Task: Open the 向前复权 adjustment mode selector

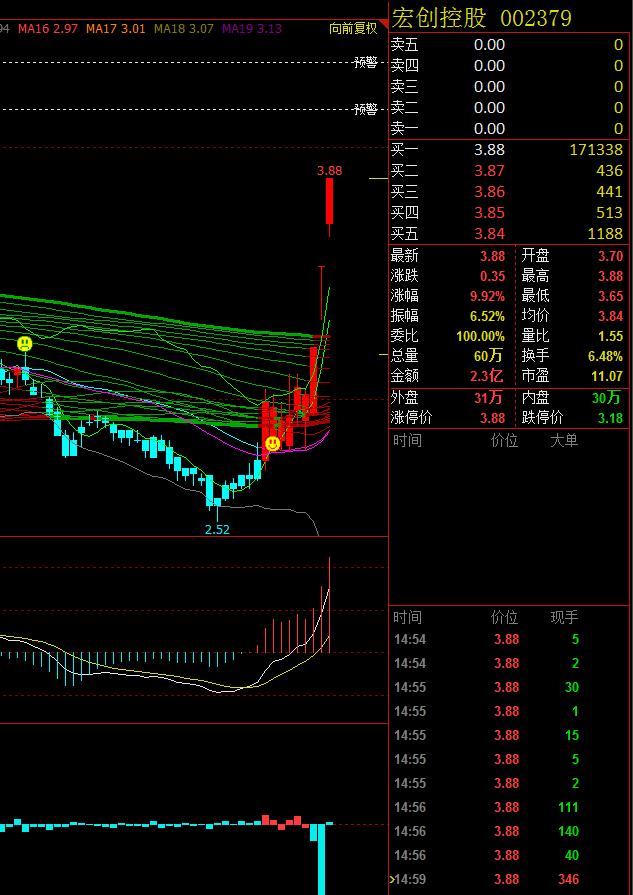Action: pos(352,29)
